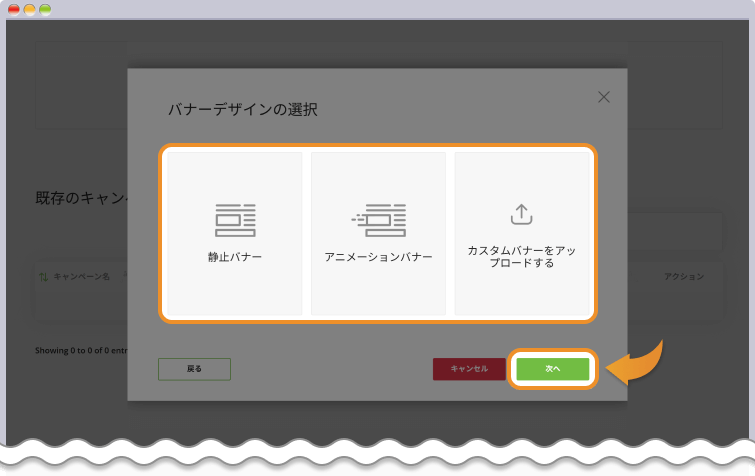Click the green macOS maximize button
This screenshot has width=755, height=476.
tap(45, 9)
